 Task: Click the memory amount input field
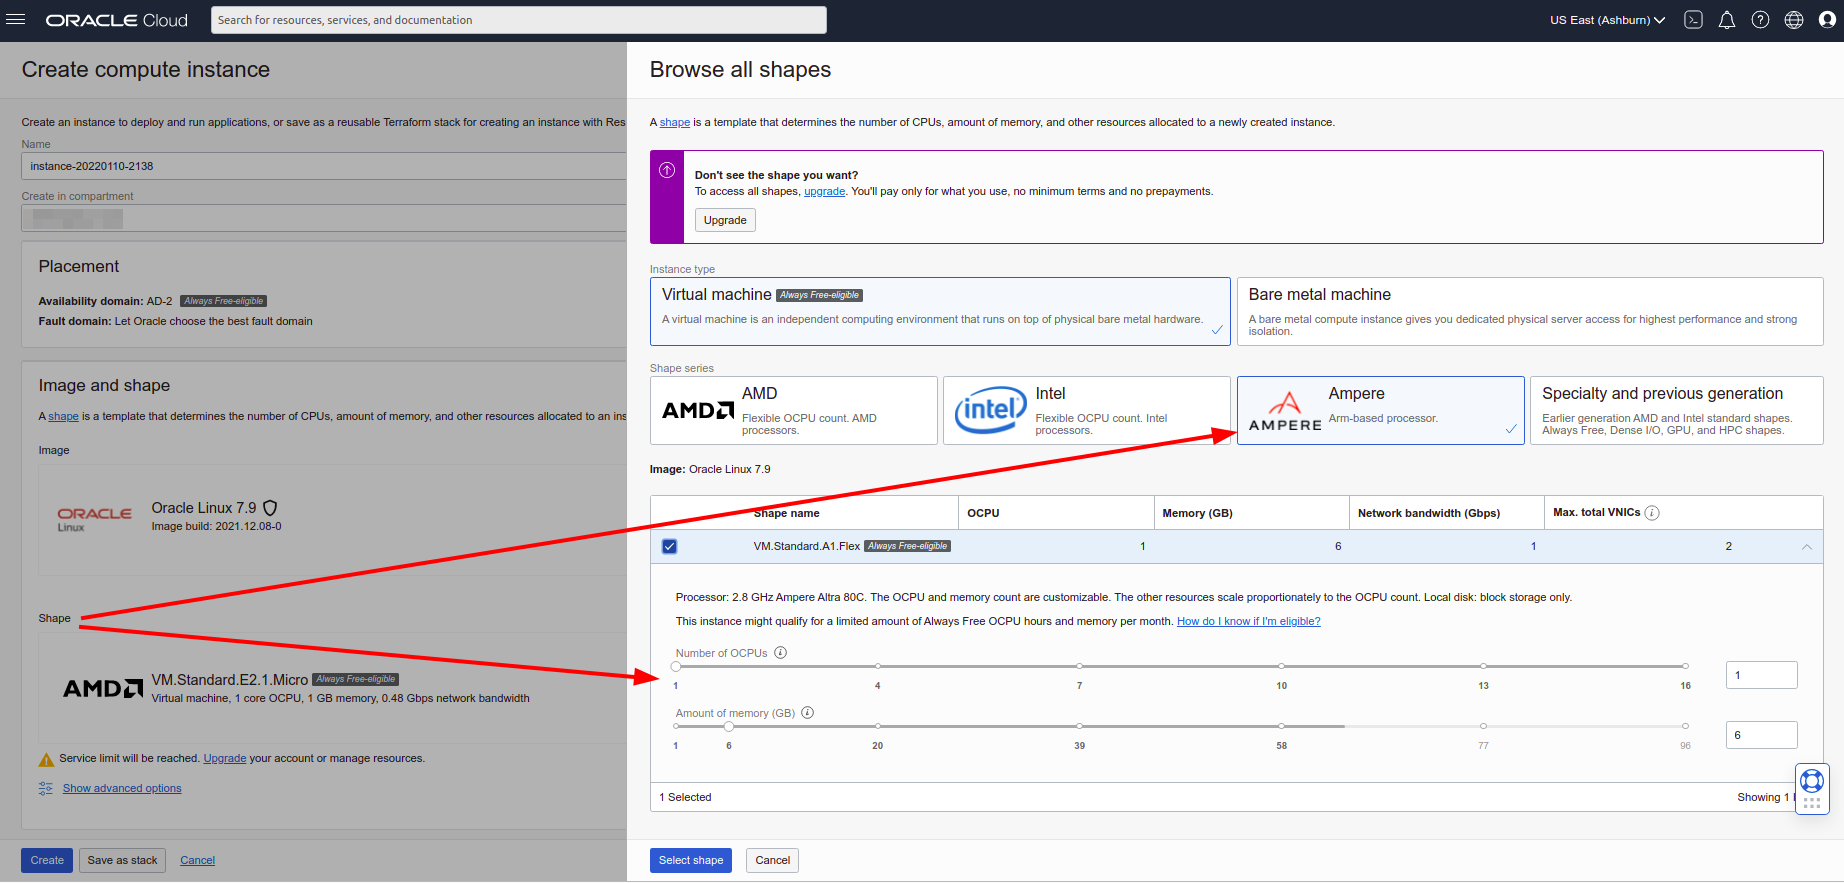tap(1761, 735)
